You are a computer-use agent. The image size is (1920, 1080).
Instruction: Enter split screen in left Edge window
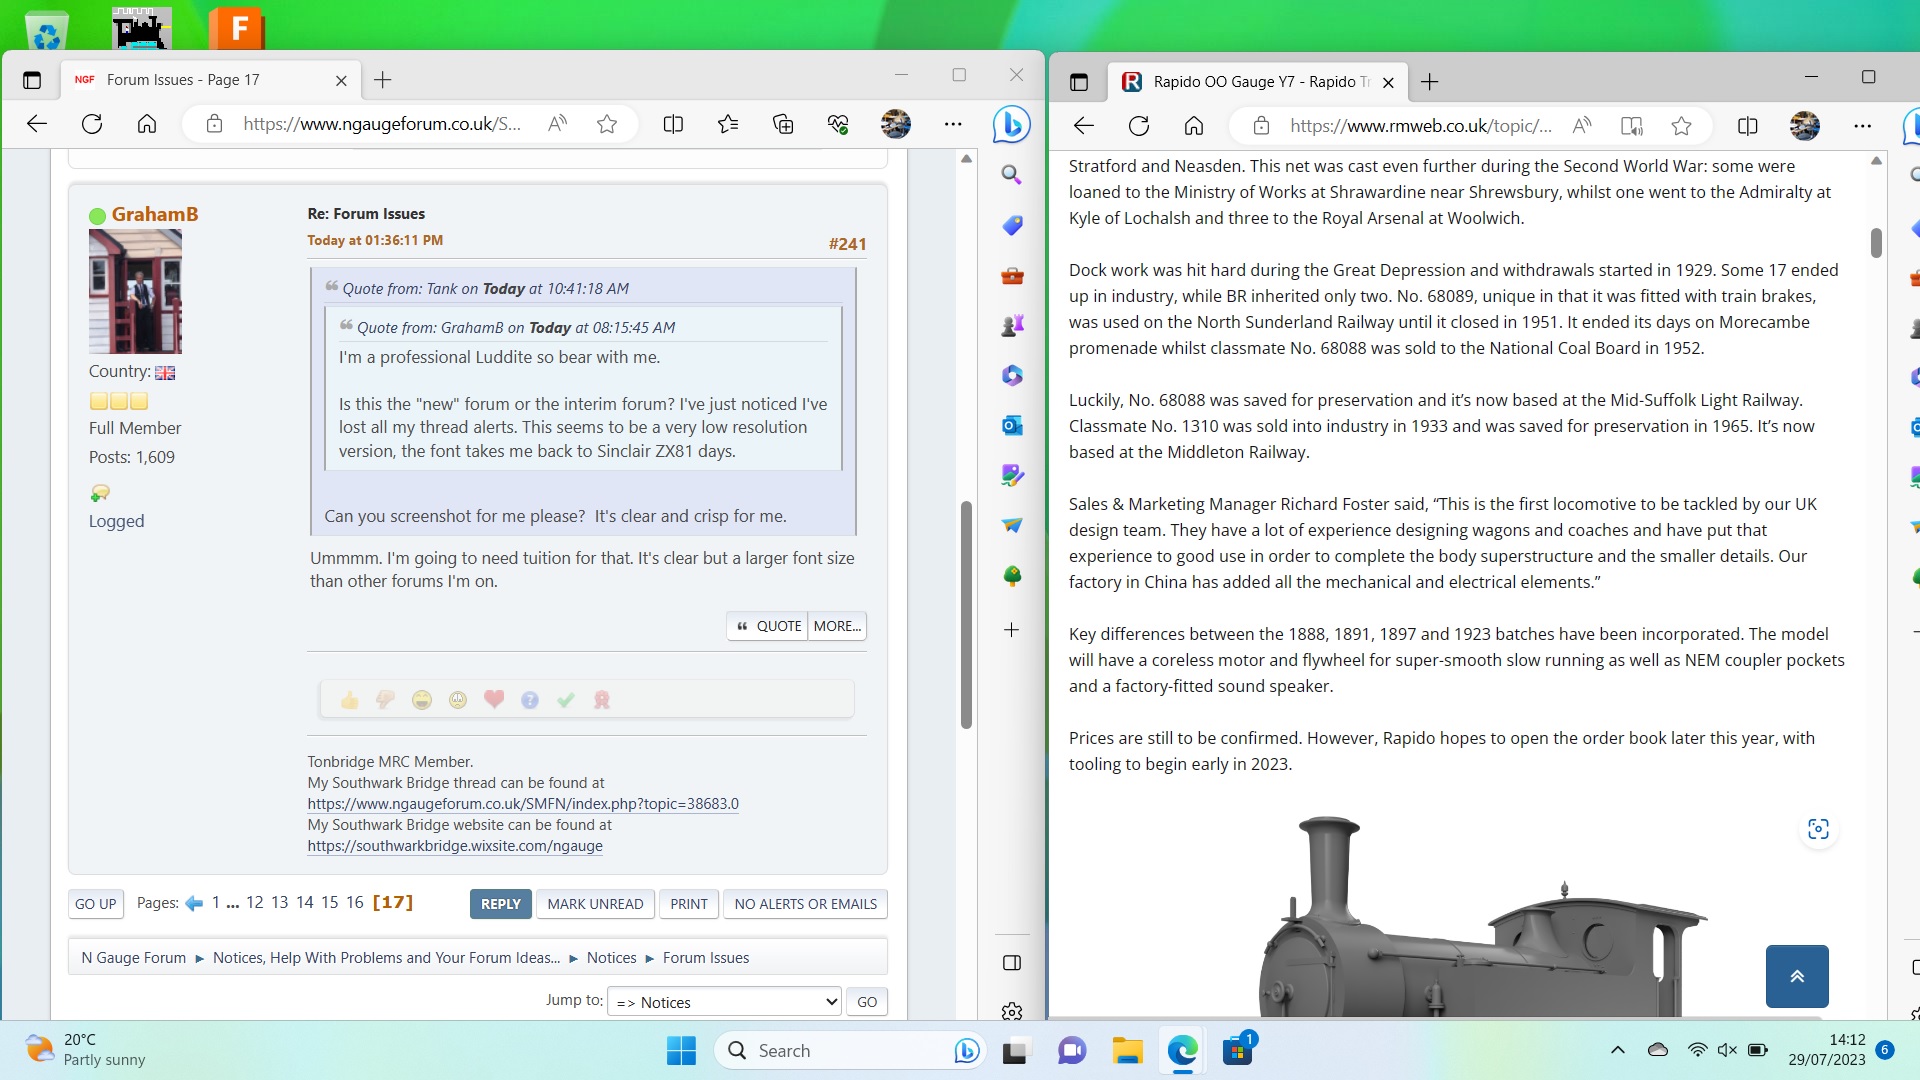673,124
